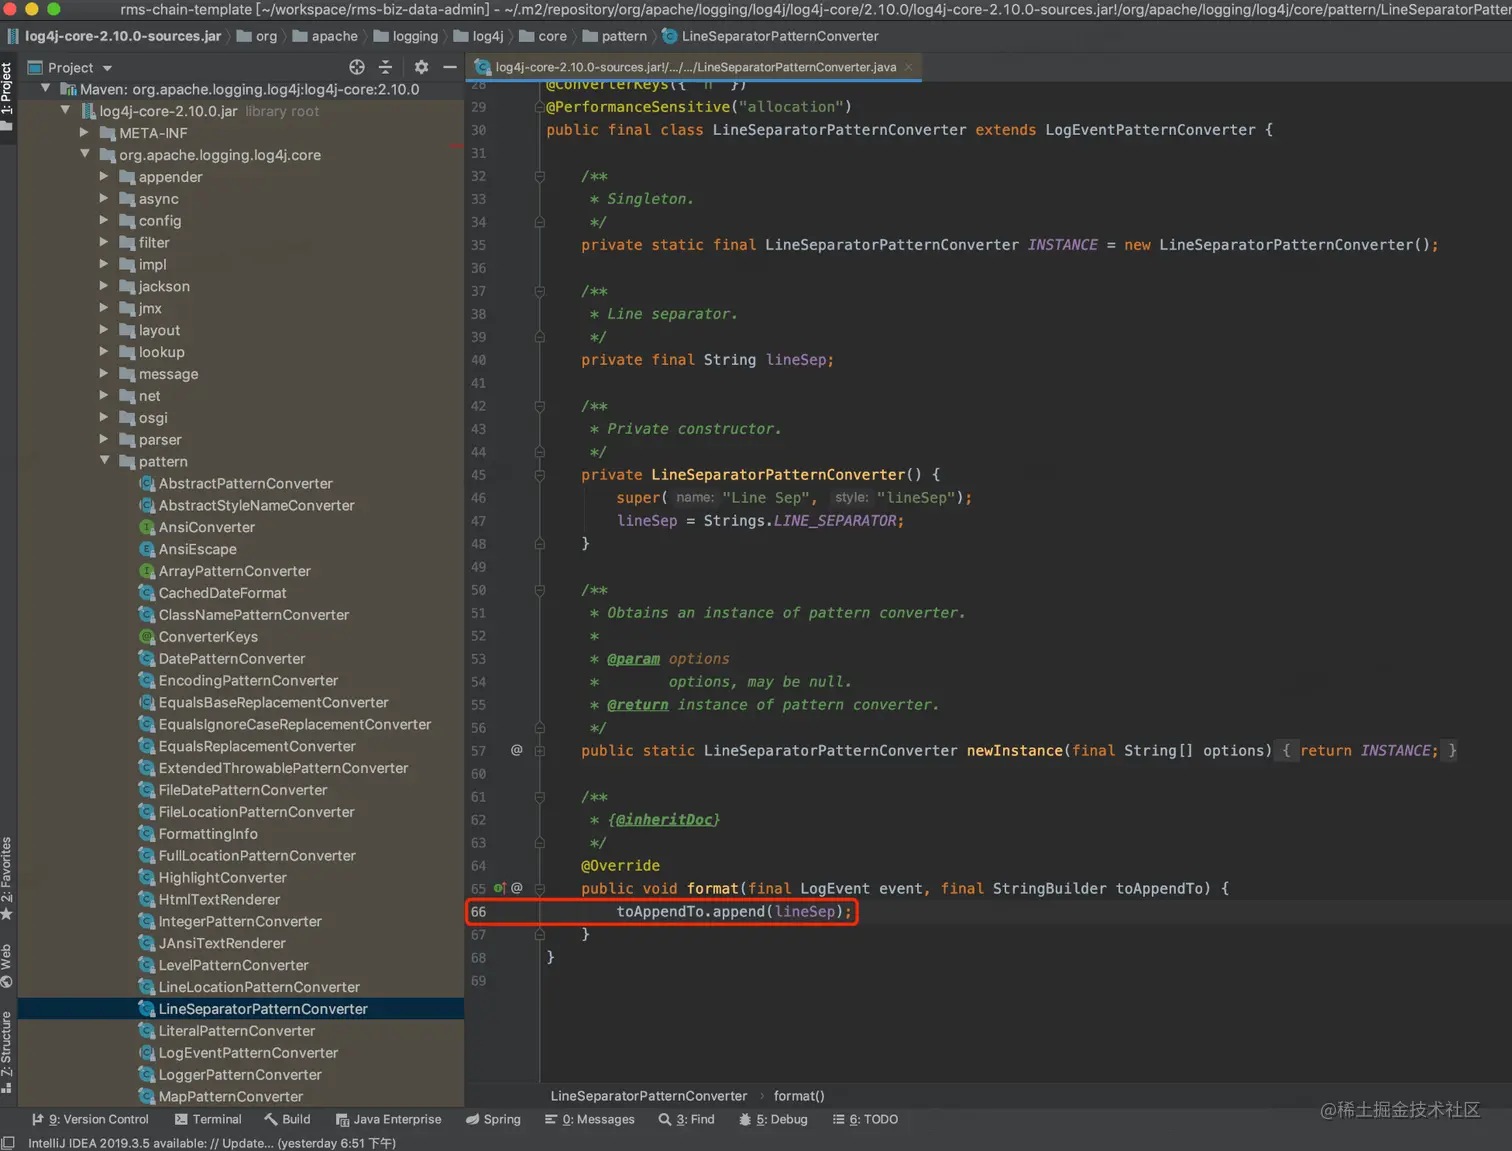Click override gutter icon on line 65
Viewport: 1512px width, 1151px height.
point(499,888)
